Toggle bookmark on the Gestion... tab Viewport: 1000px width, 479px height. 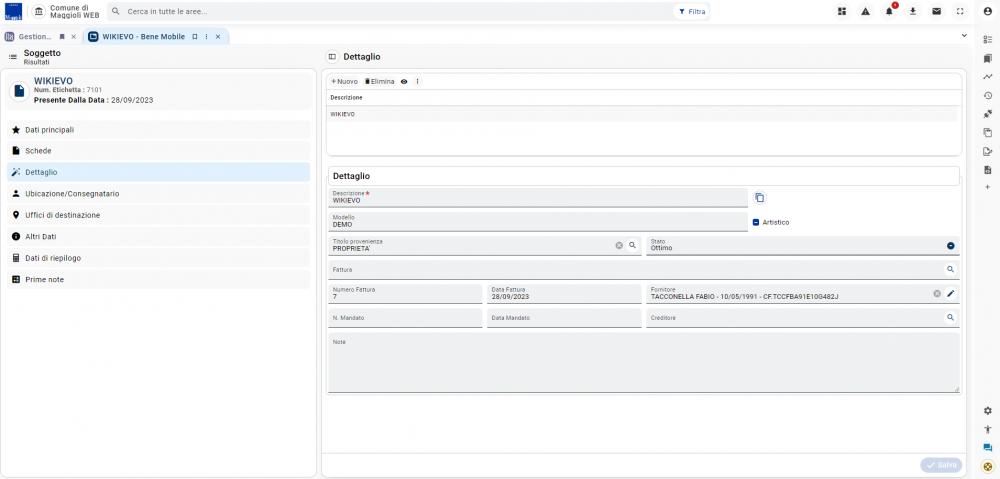(x=62, y=37)
